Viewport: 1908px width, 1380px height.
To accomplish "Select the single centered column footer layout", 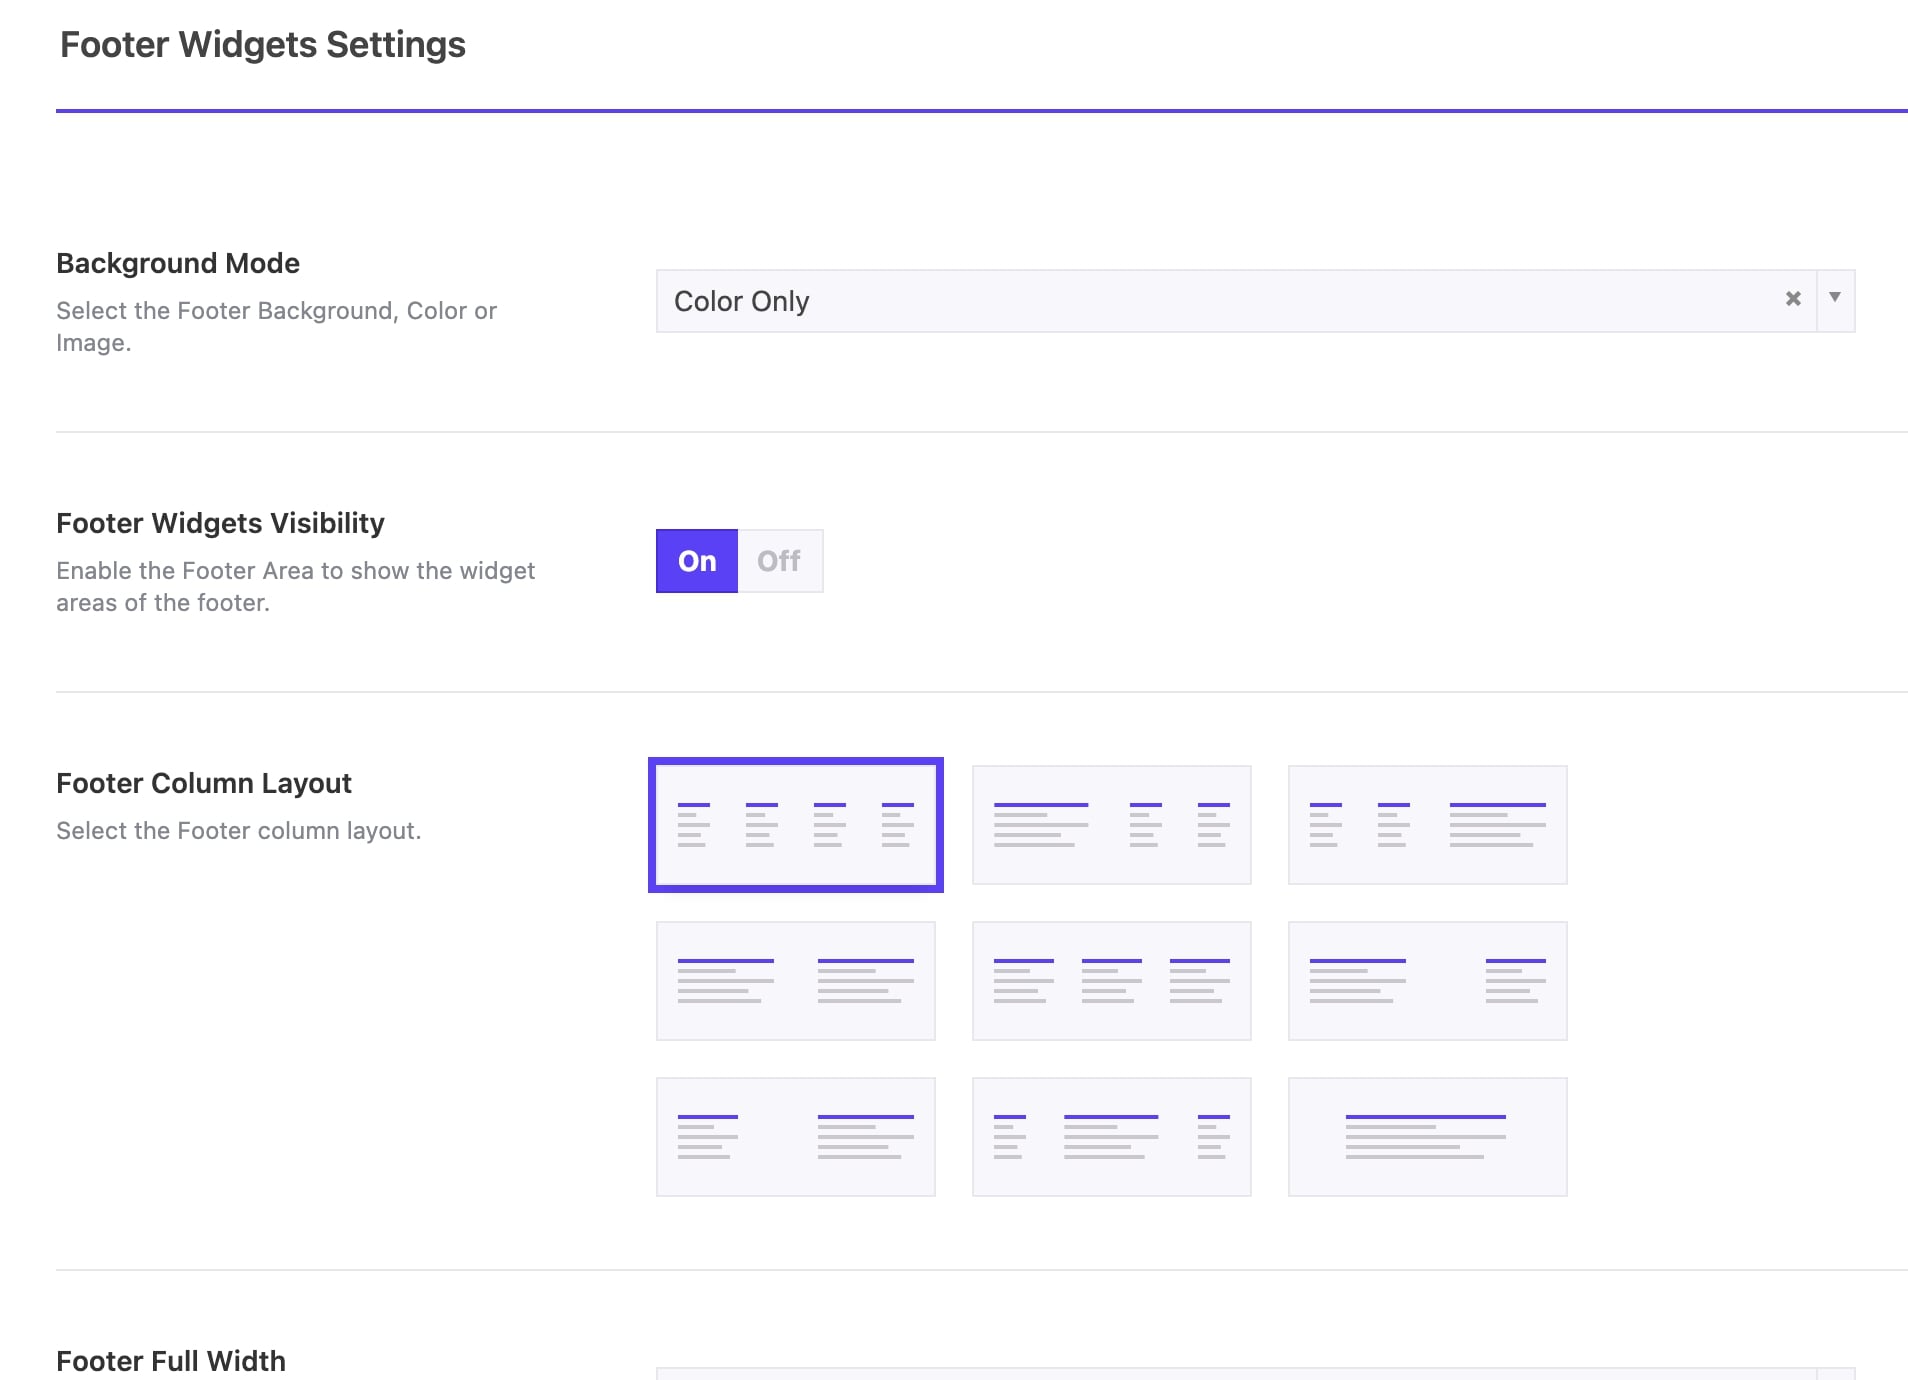I will point(1427,1137).
